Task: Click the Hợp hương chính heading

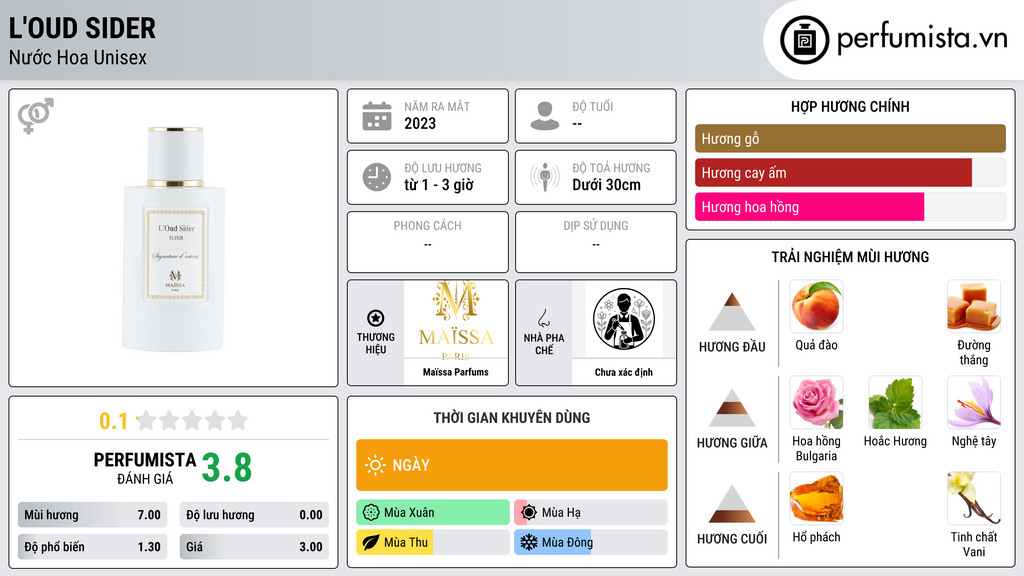Action: click(x=850, y=106)
